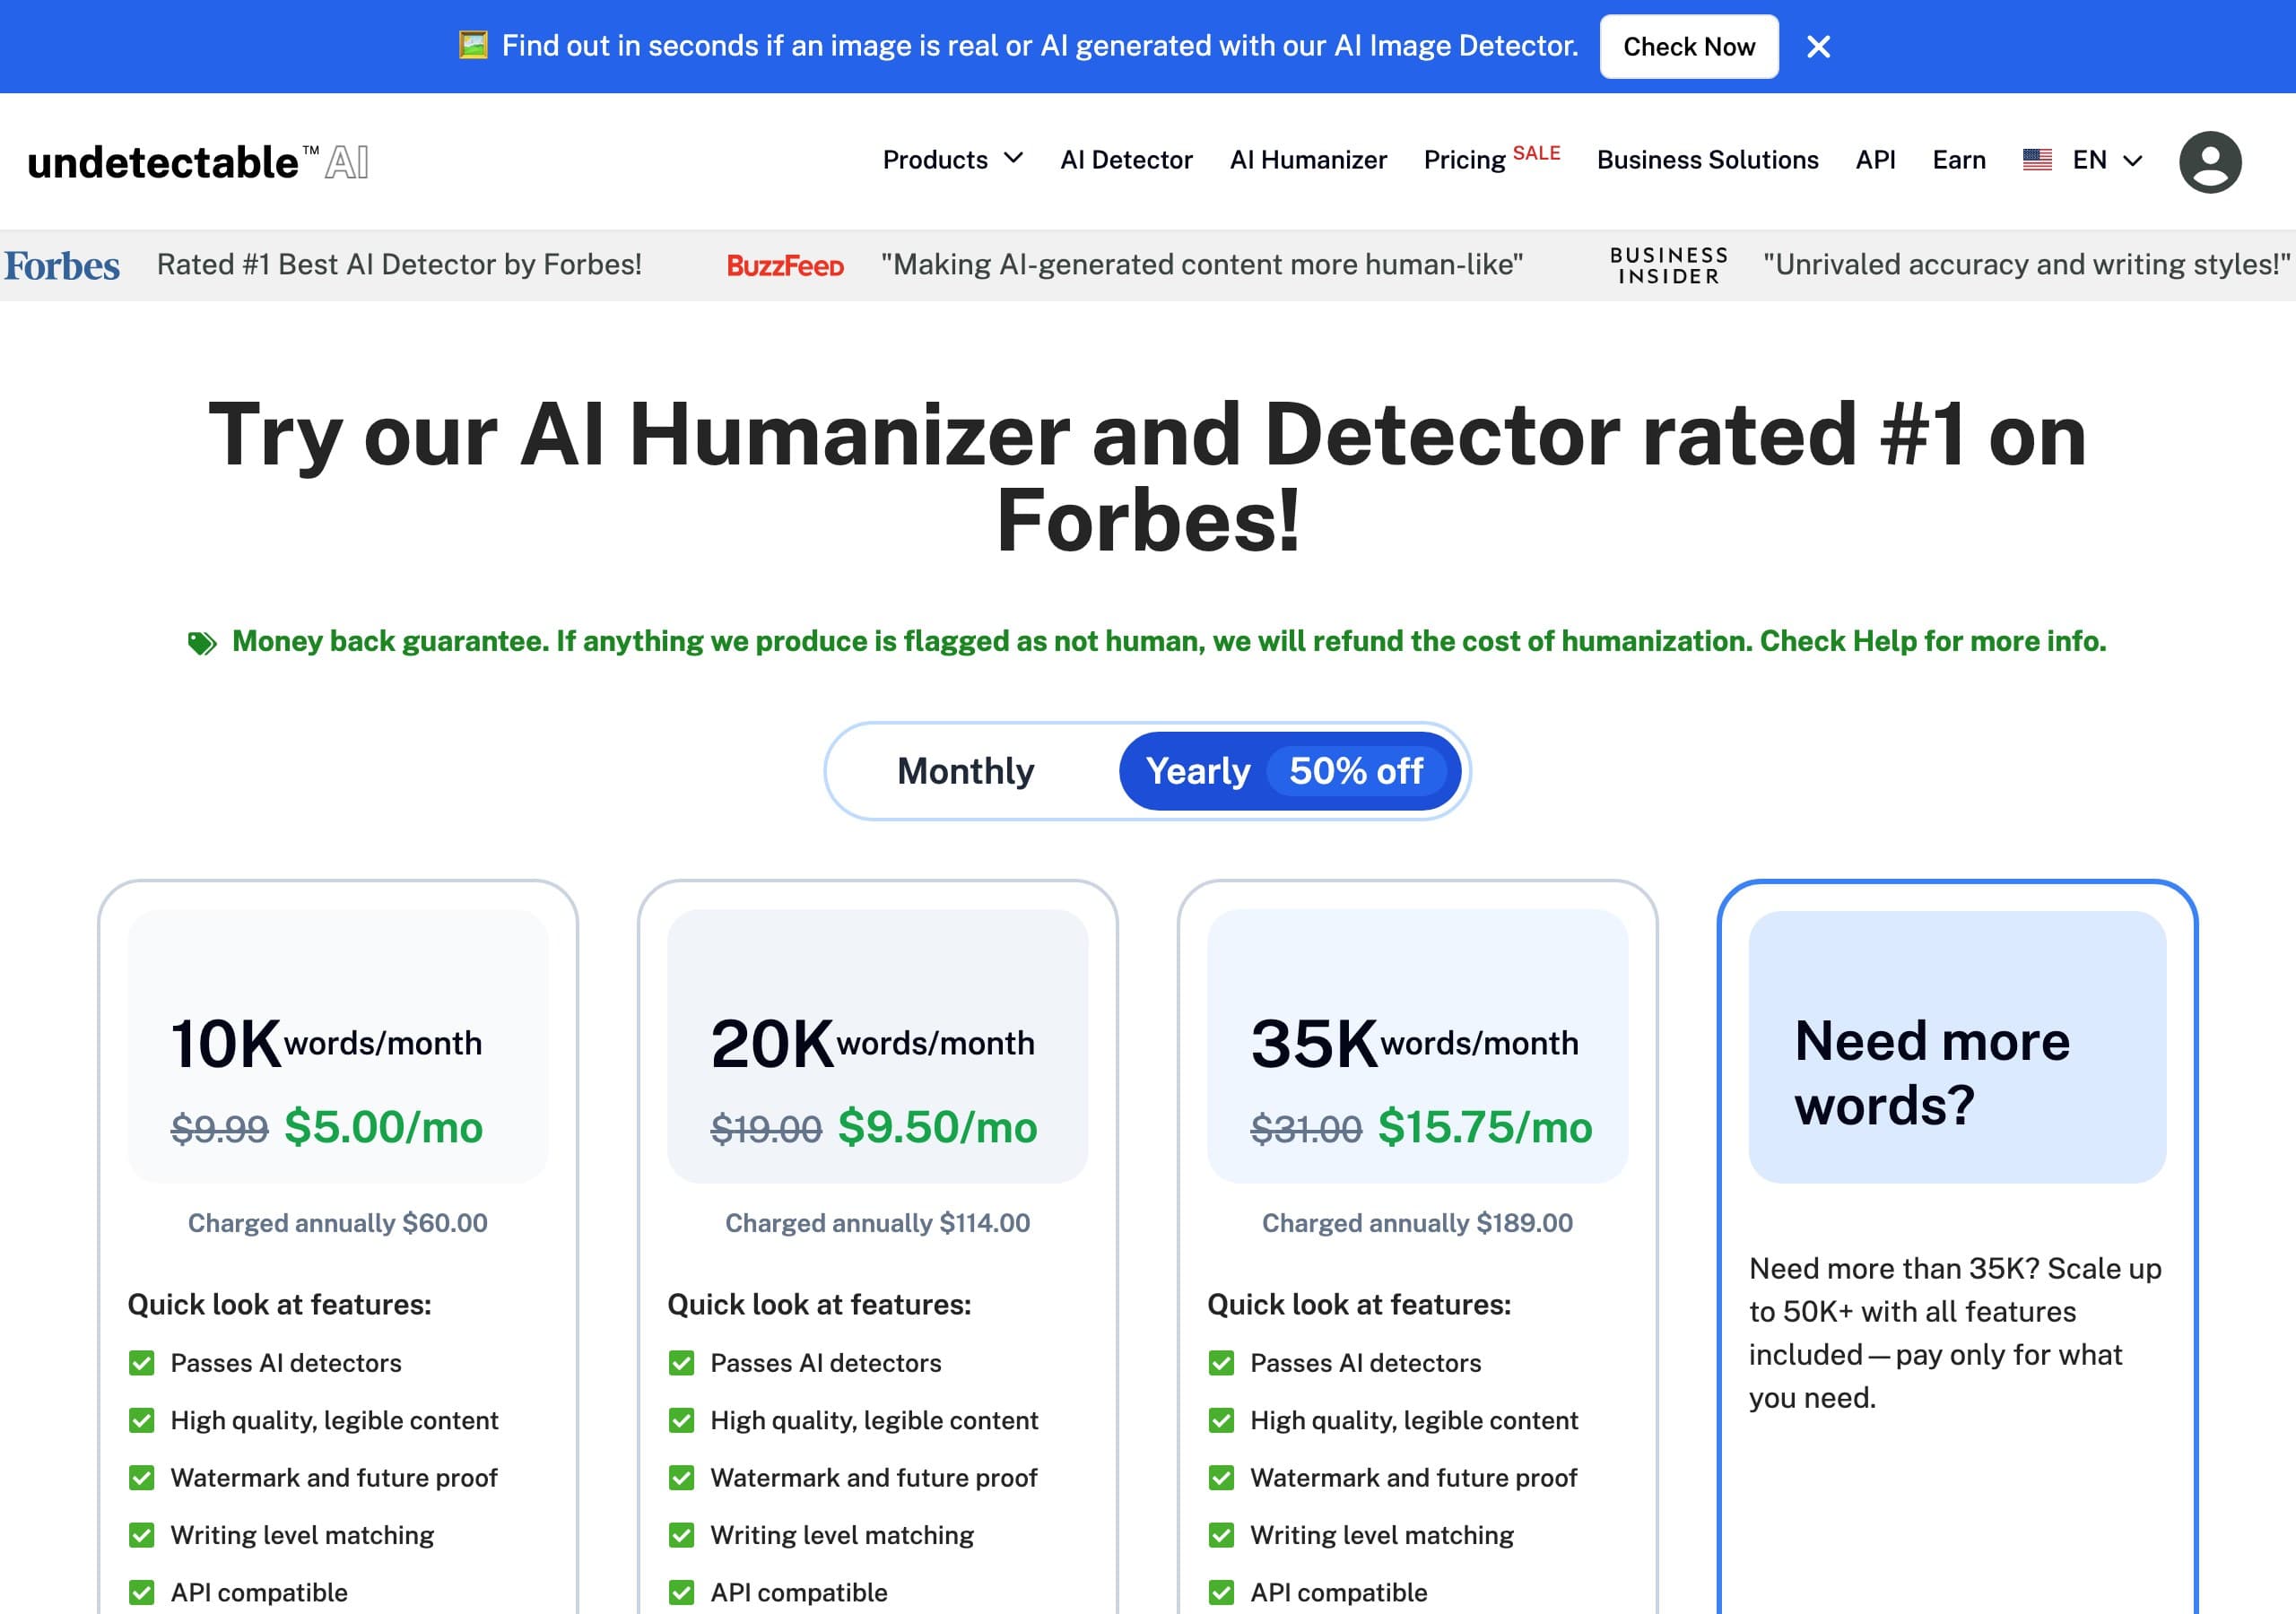Open the AI Humanizer page
This screenshot has height=1614, width=2296.
pyautogui.click(x=1308, y=160)
